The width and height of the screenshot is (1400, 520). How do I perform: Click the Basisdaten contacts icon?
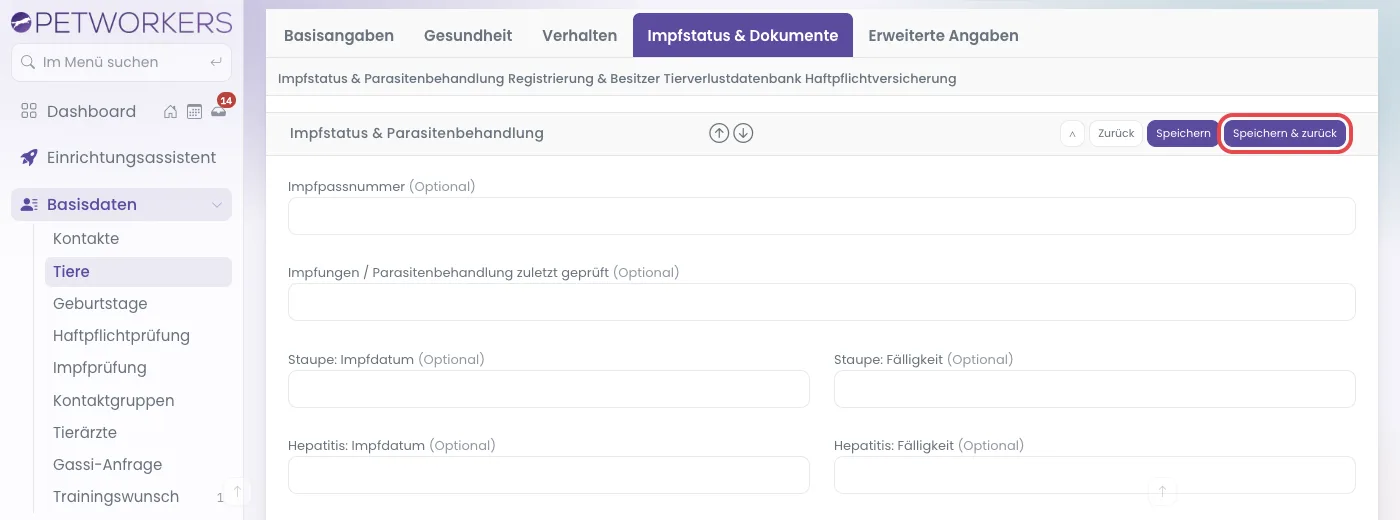click(29, 204)
